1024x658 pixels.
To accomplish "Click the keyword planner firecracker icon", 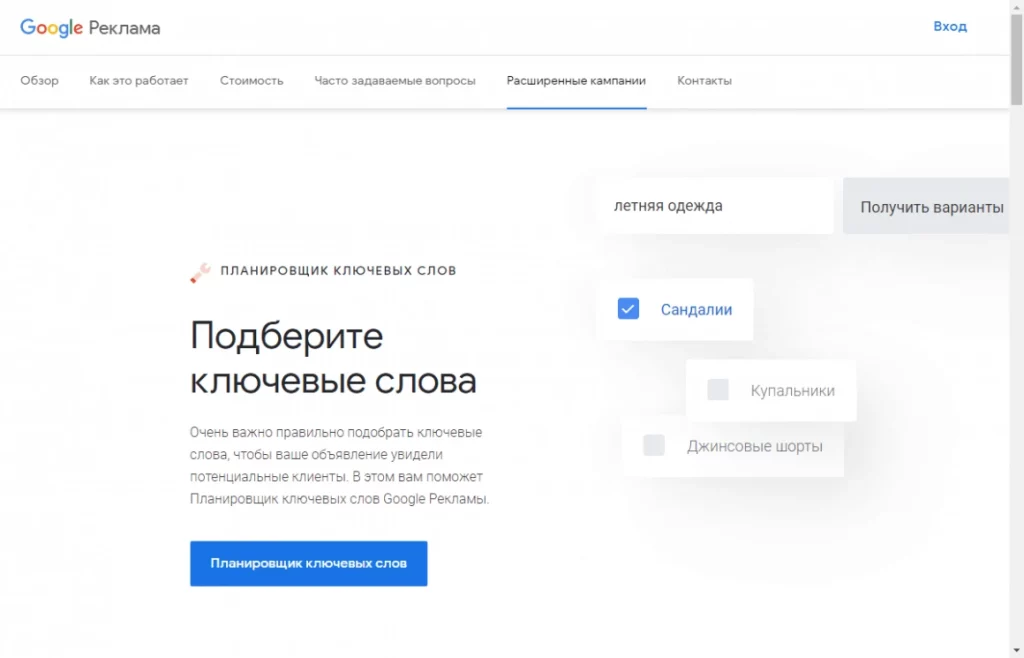I will click(x=198, y=270).
